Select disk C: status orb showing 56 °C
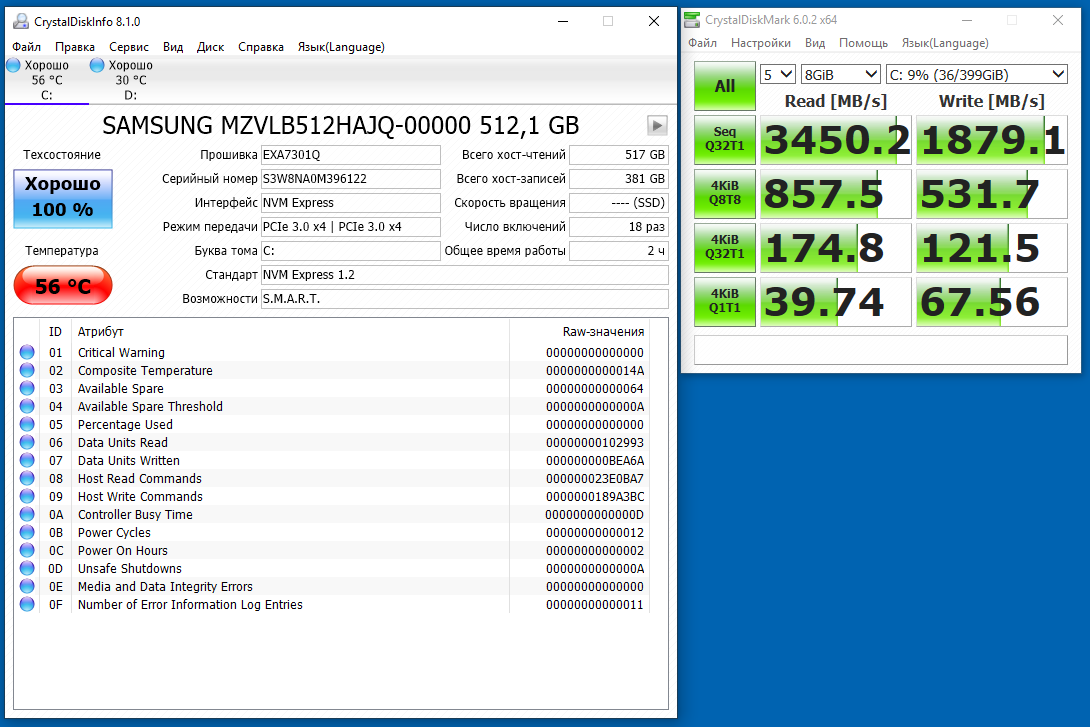The image size is (1090, 727). click(x=13, y=65)
